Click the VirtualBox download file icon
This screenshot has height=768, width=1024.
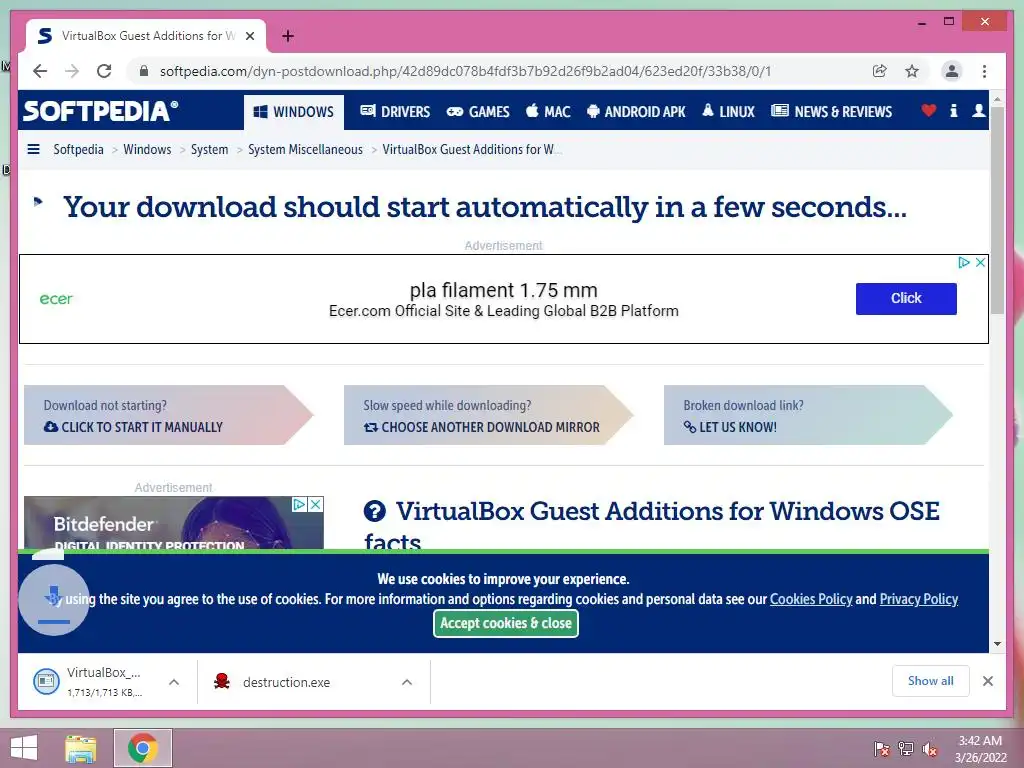[46, 682]
